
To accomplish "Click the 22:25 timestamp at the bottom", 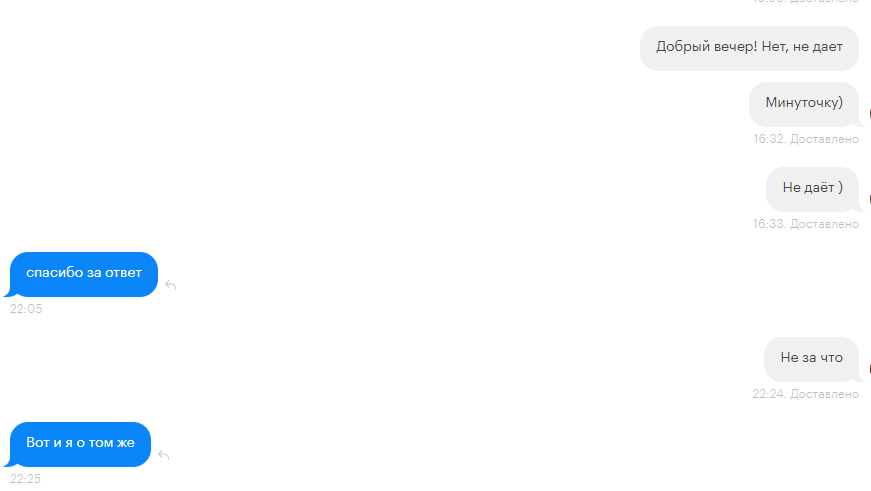I will coord(26,479).
